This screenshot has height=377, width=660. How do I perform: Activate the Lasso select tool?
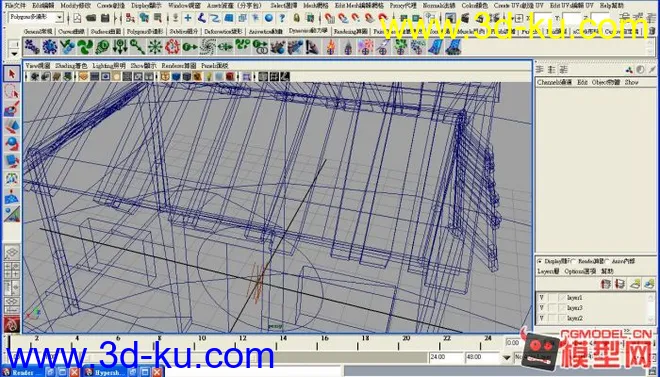click(11, 91)
